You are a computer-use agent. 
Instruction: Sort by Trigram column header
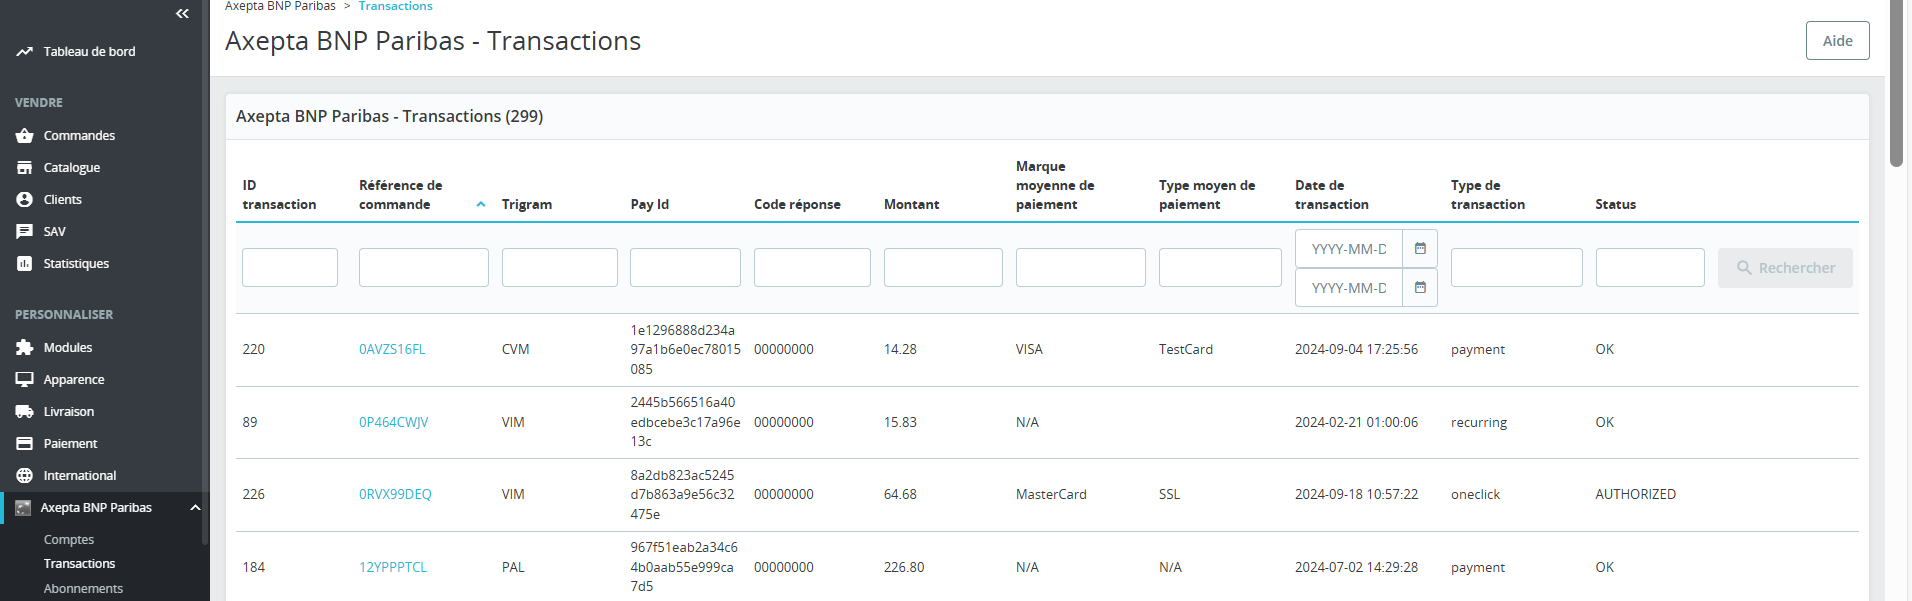tap(527, 204)
